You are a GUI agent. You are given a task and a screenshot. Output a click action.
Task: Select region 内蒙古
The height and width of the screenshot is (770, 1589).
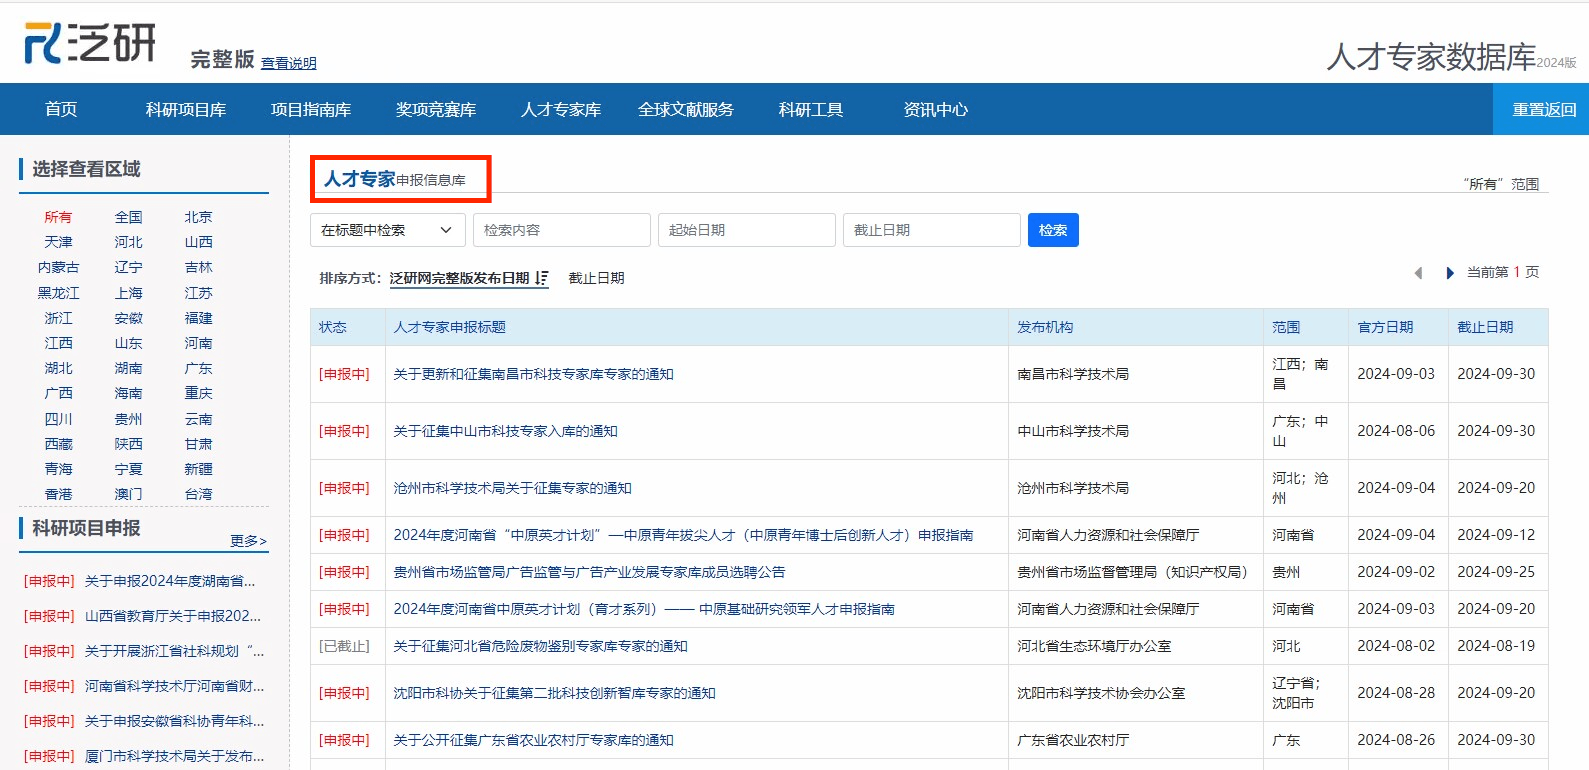pyautogui.click(x=58, y=267)
